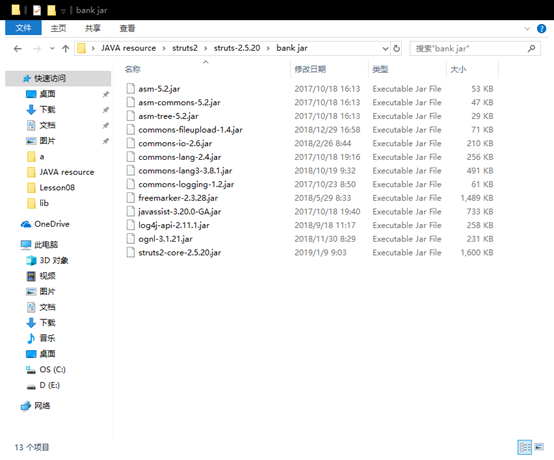The width and height of the screenshot is (554, 460).
Task: Go forward with the right arrow
Action: [37, 49]
